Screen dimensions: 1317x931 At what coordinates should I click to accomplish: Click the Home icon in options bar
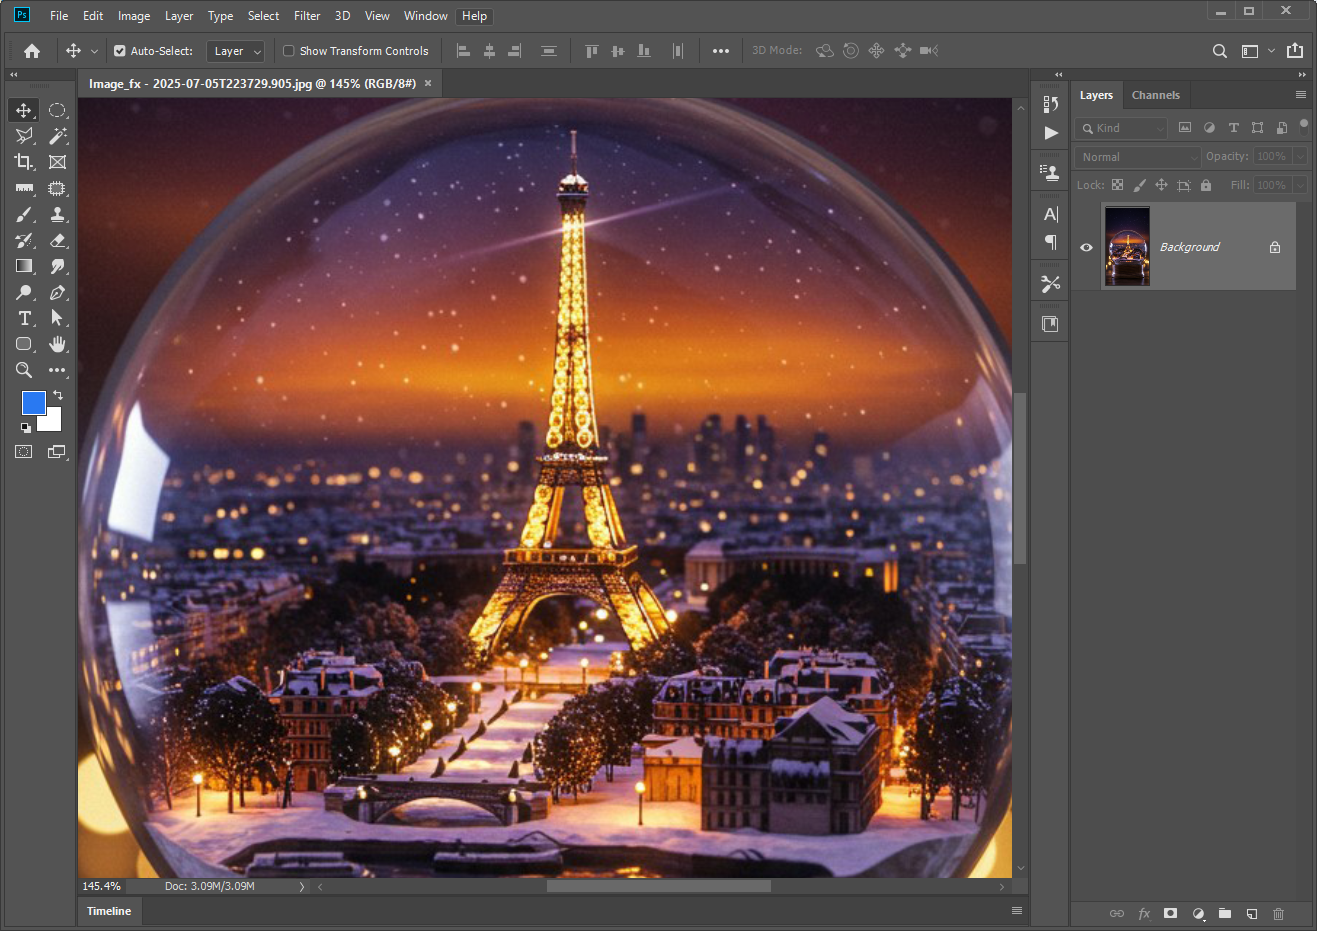pyautogui.click(x=32, y=51)
